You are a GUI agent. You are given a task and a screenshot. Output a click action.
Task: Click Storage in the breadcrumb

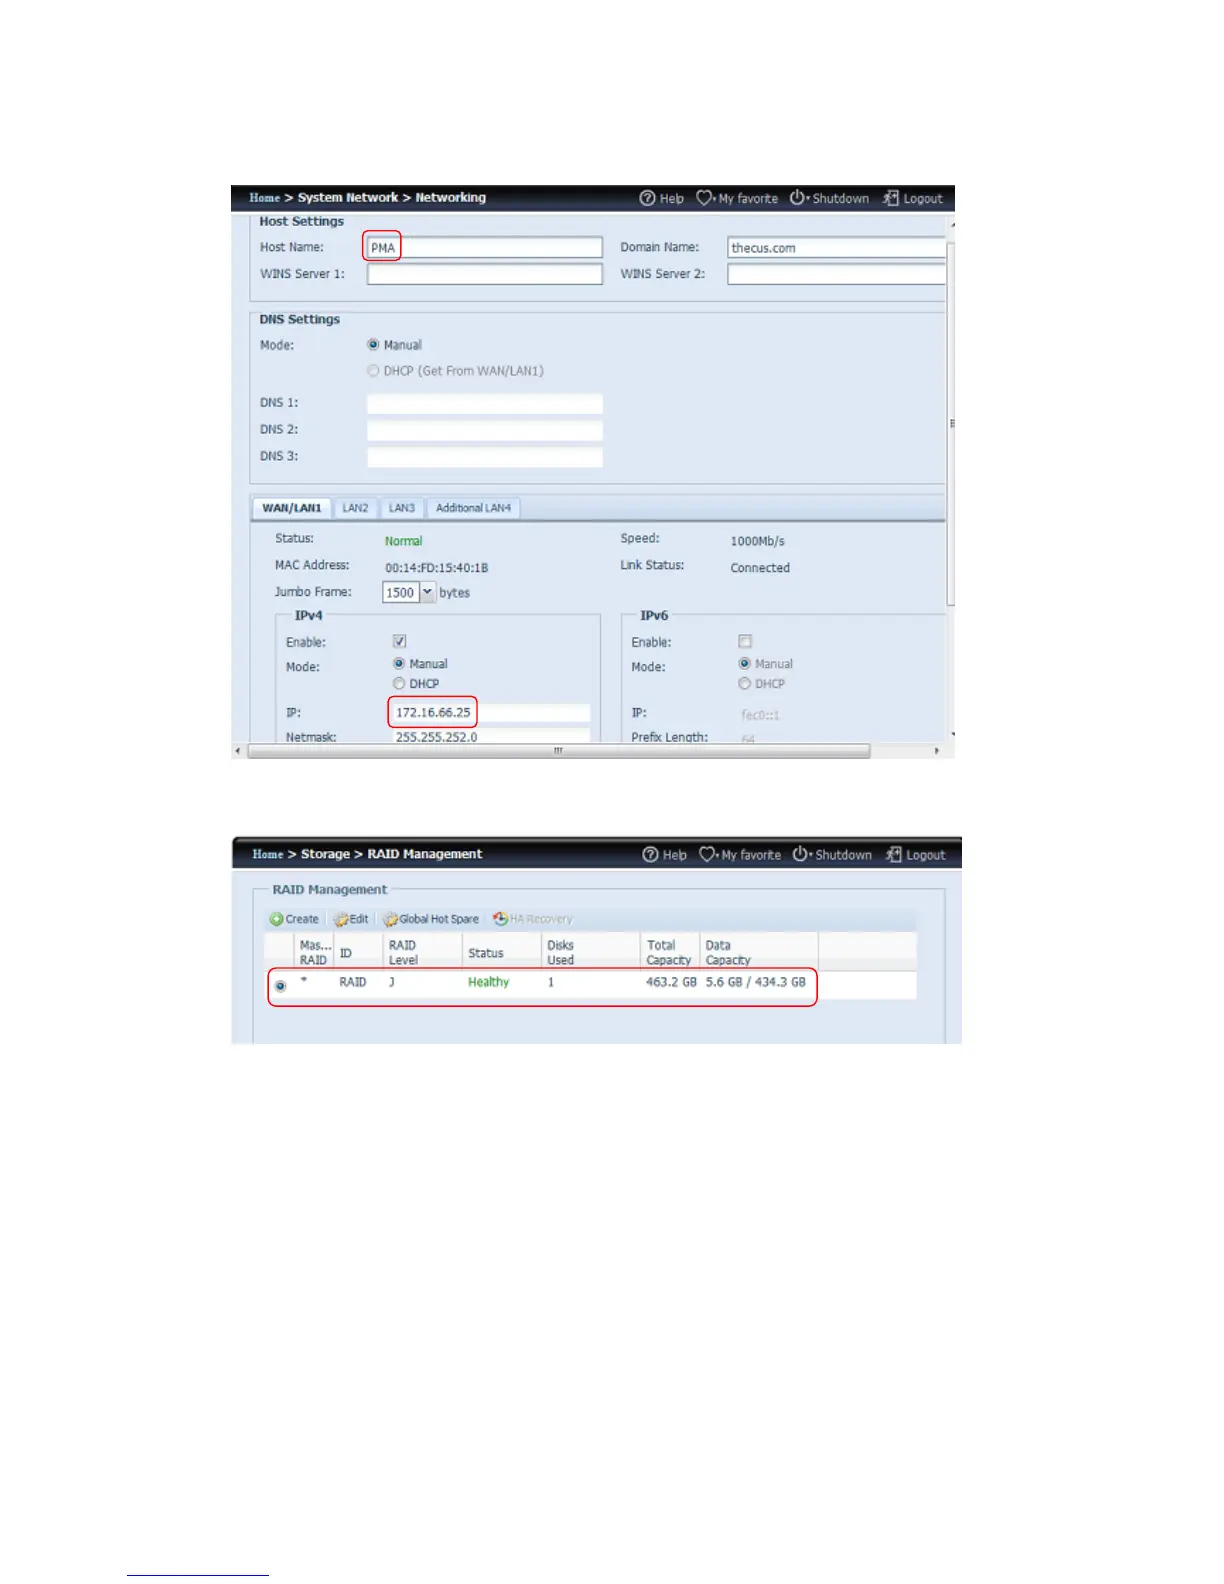pos(325,854)
